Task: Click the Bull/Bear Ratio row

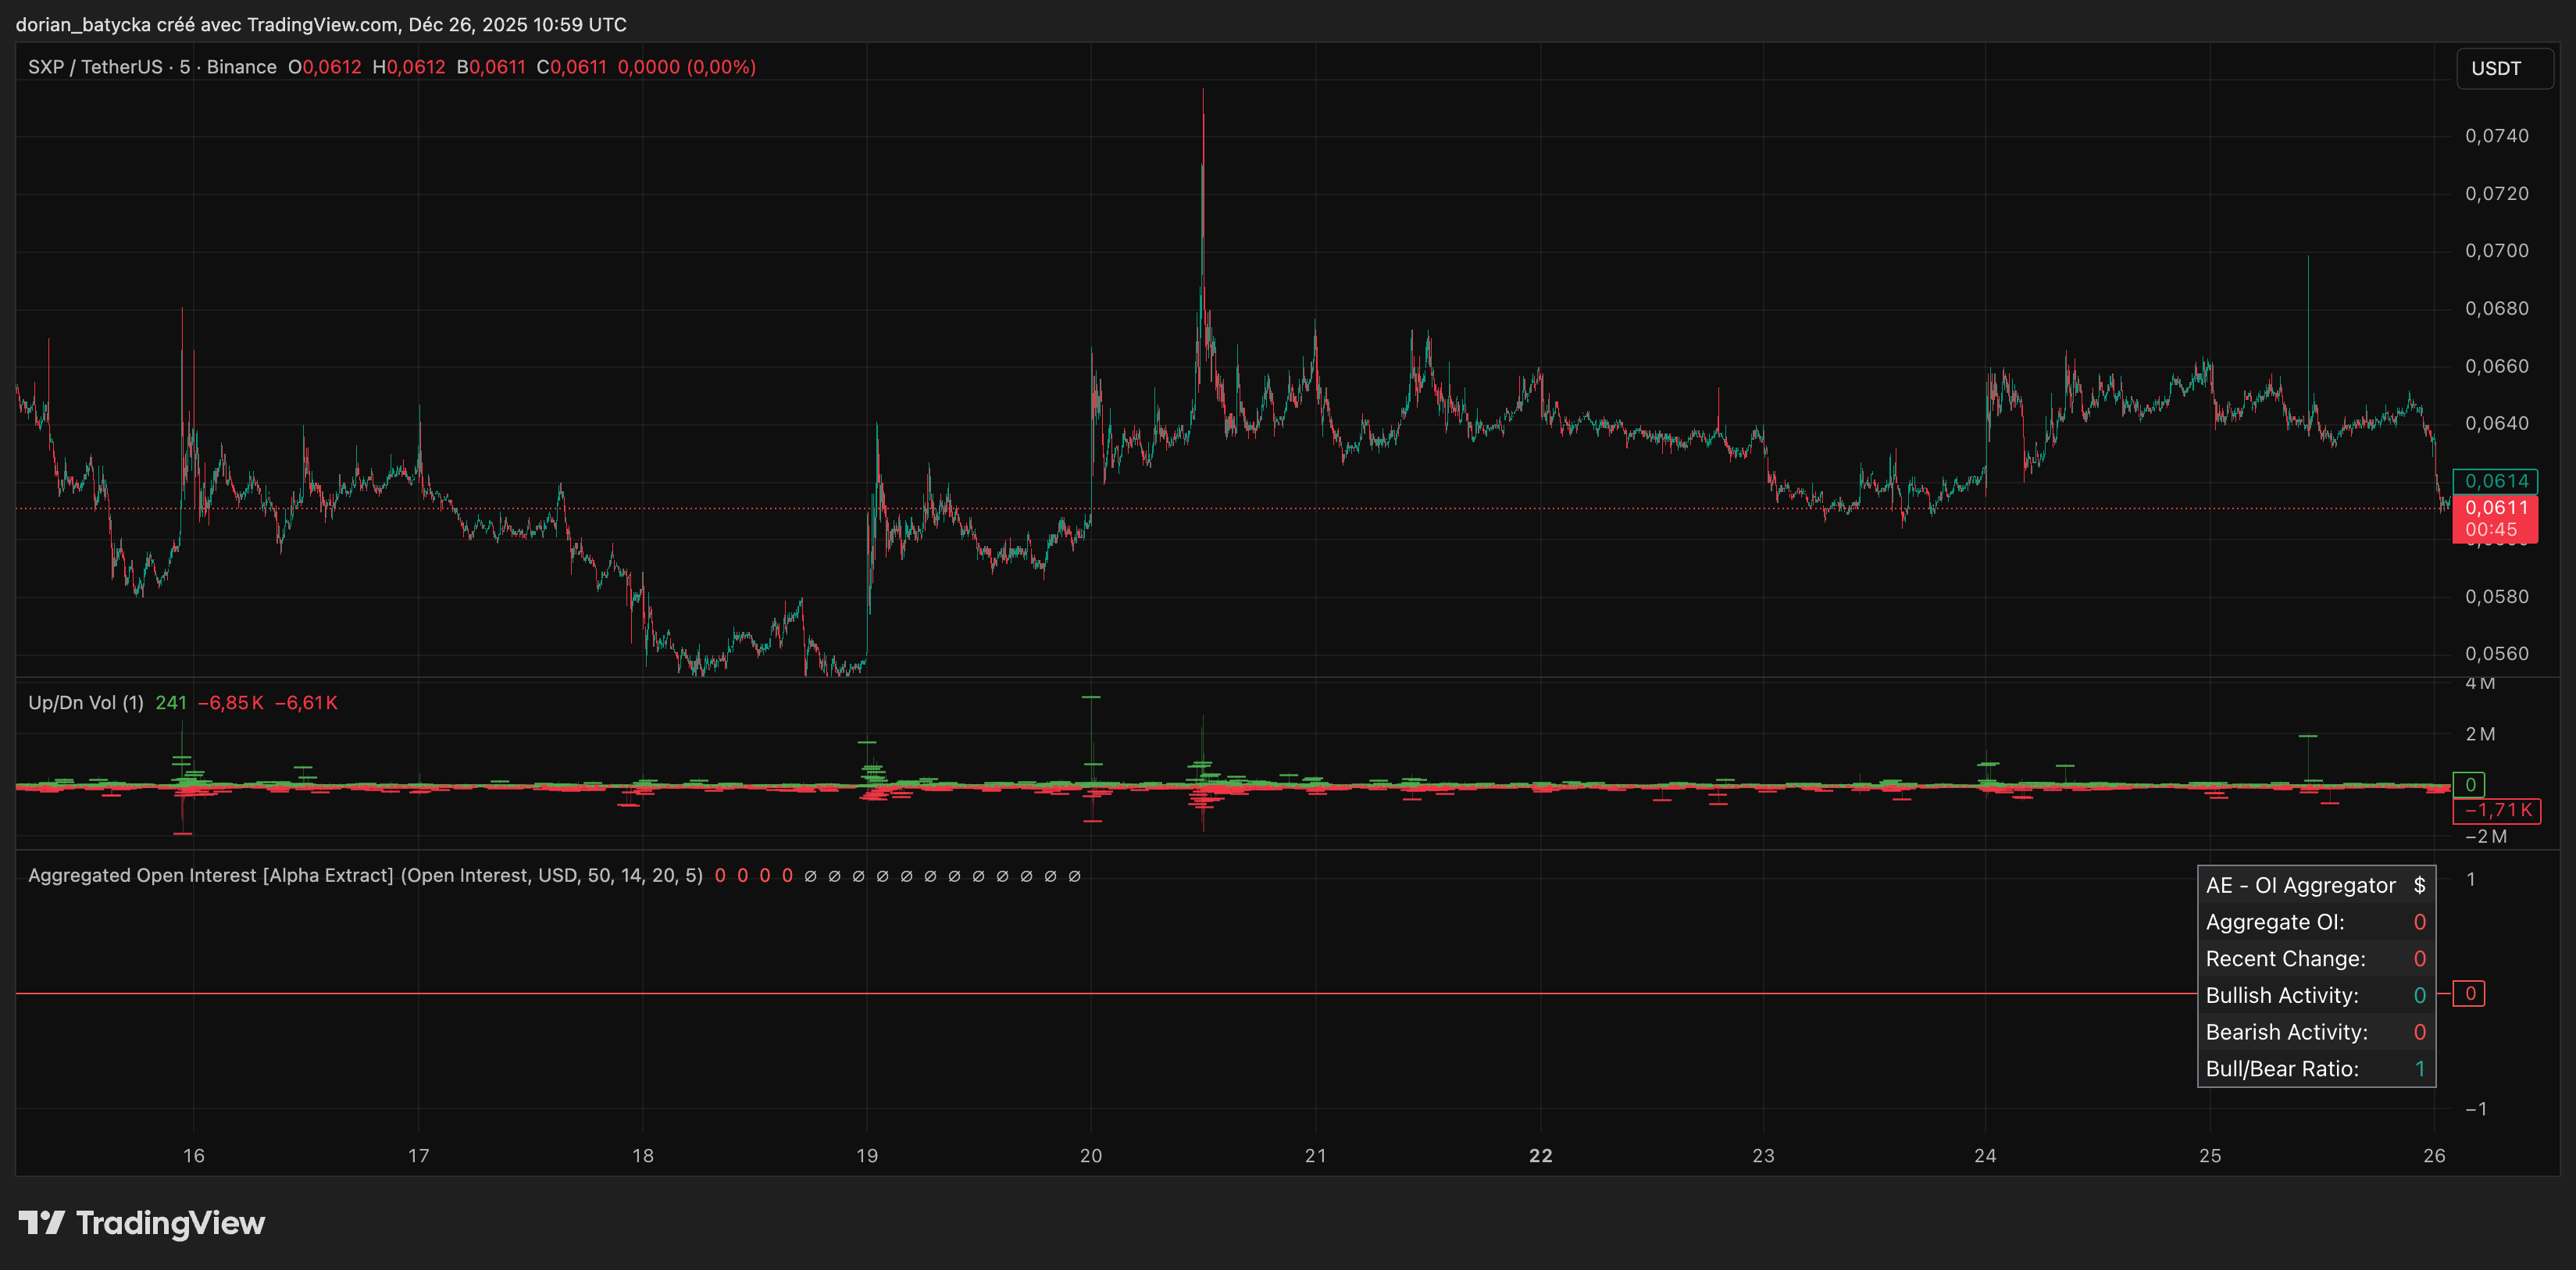Action: 2282,1069
